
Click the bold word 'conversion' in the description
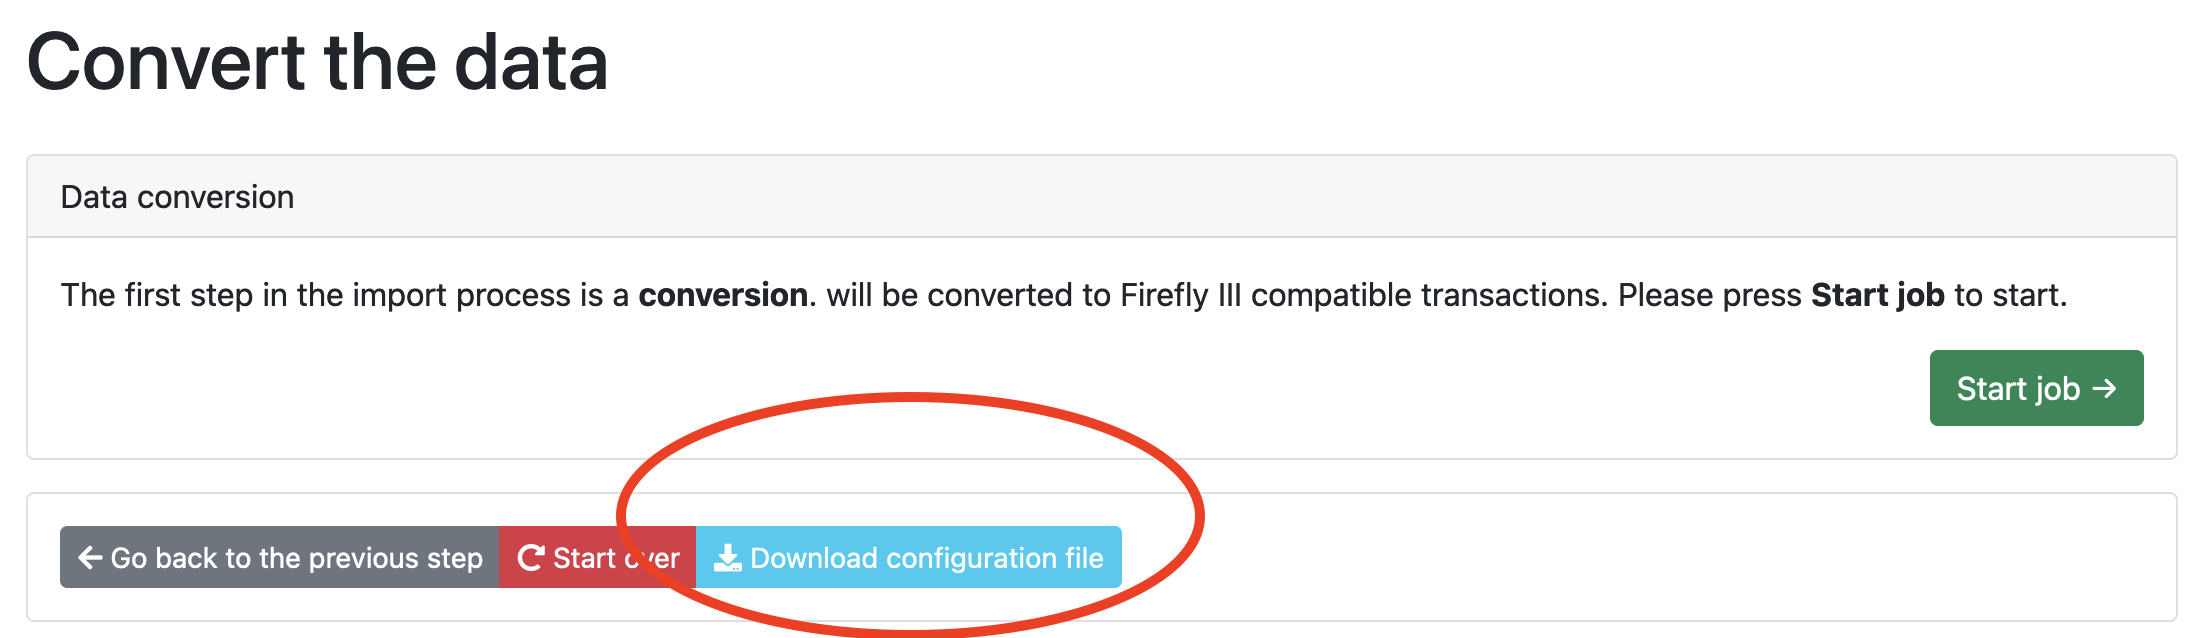pos(718,294)
